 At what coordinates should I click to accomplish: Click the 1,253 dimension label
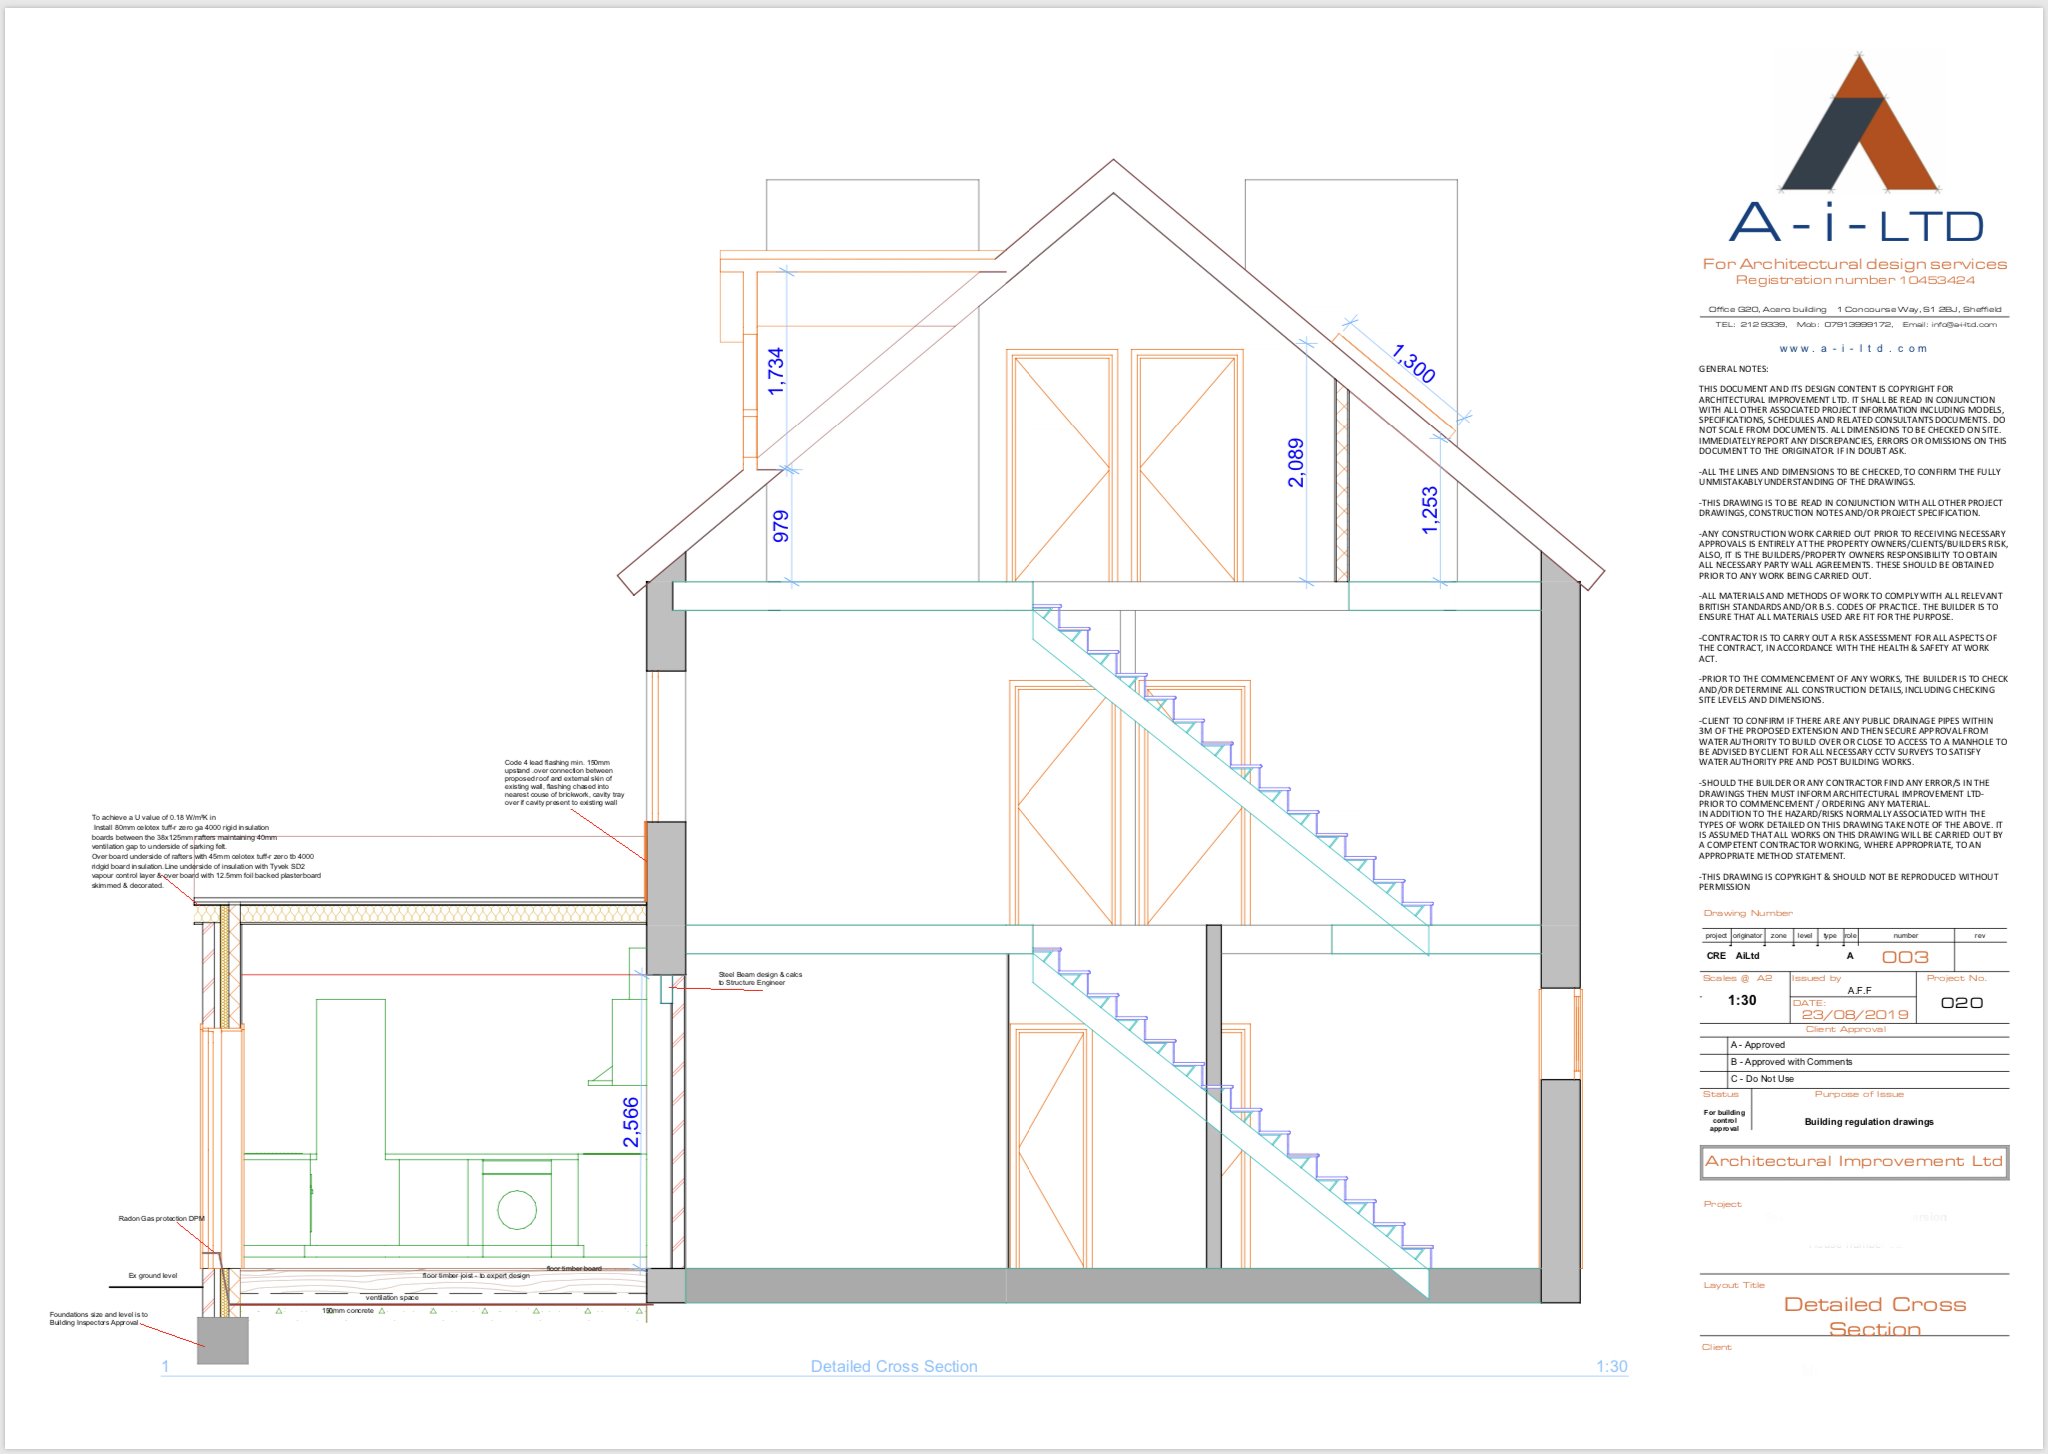point(1430,509)
